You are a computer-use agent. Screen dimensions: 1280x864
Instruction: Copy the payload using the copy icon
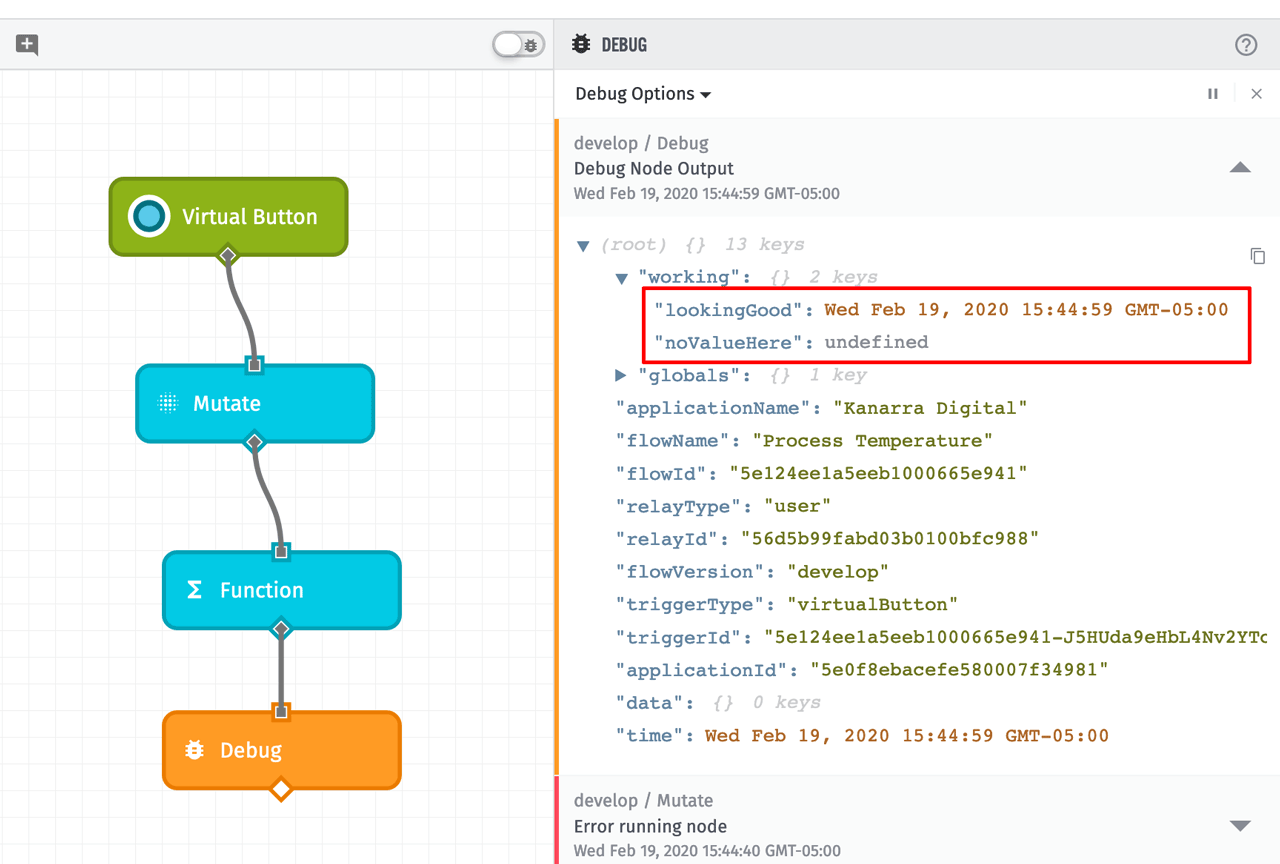pyautogui.click(x=1257, y=256)
